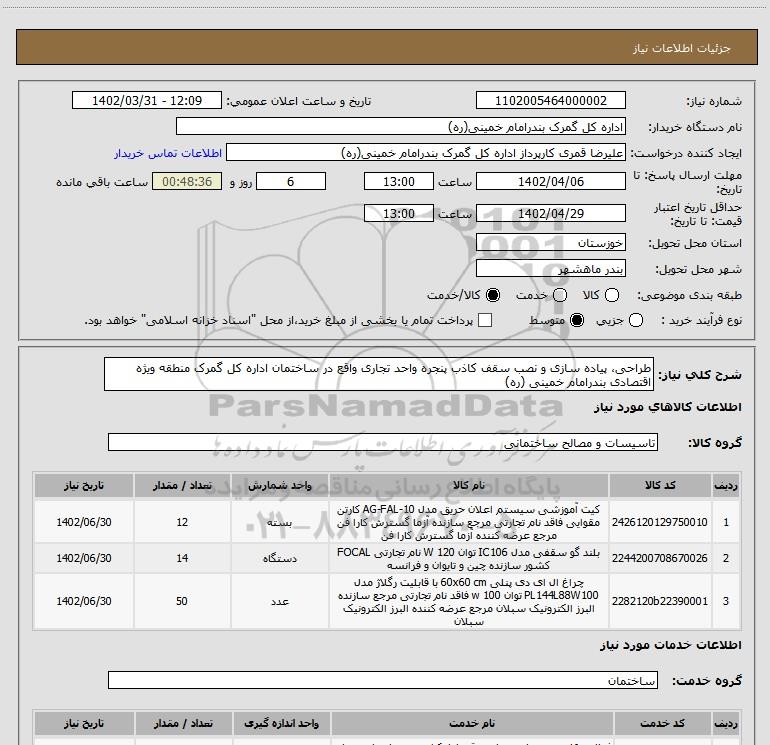Screen dimensions: 770x745
Task: Click the 60x60 LED panel light name
Action: (x=468, y=602)
